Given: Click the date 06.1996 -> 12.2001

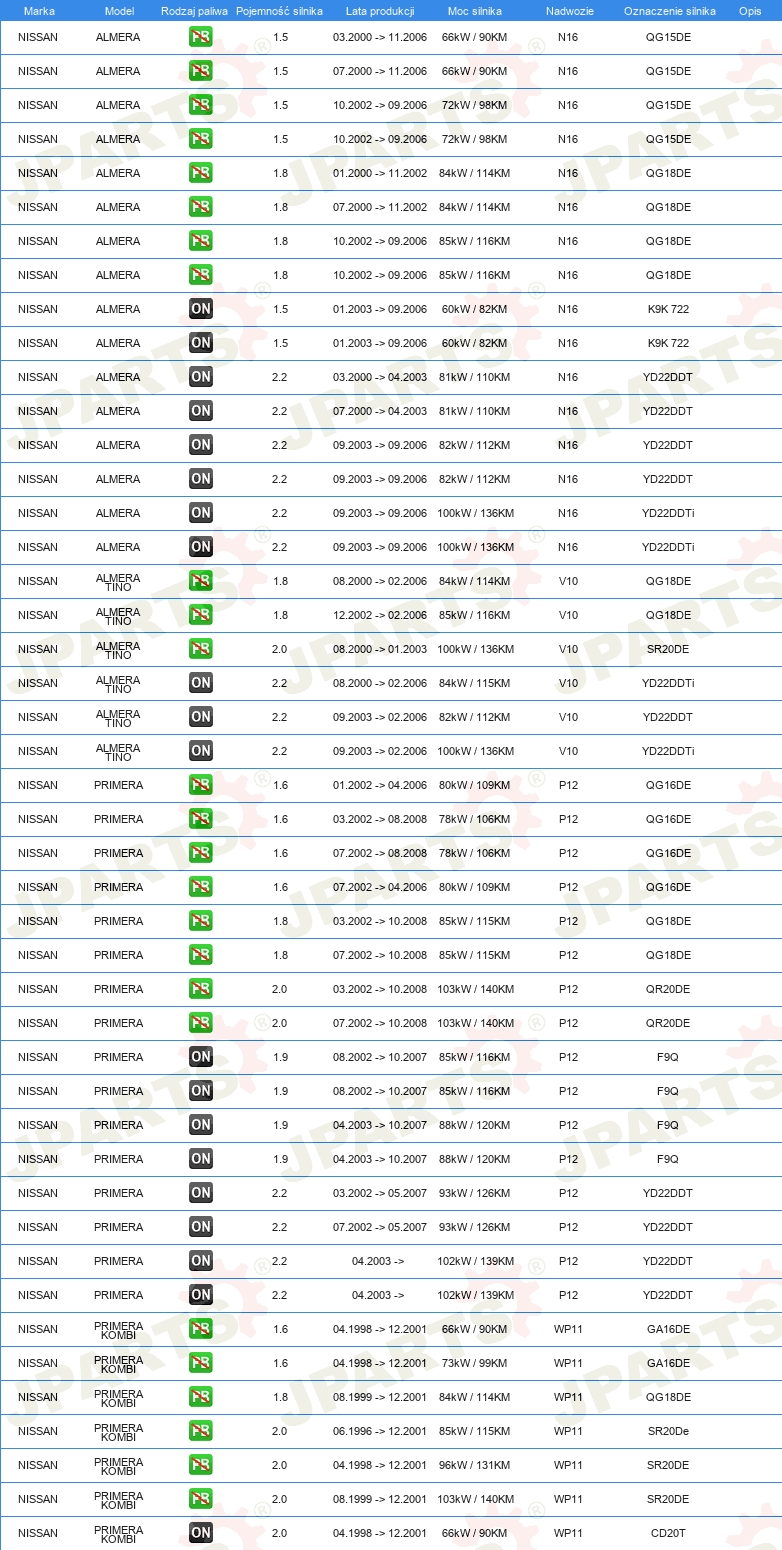Looking at the screenshot, I should (x=380, y=1431).
